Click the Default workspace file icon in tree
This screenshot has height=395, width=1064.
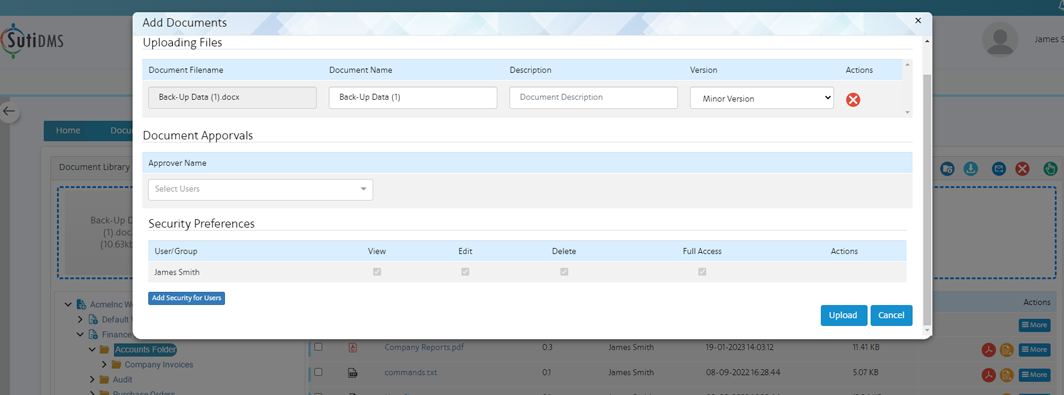(94, 319)
